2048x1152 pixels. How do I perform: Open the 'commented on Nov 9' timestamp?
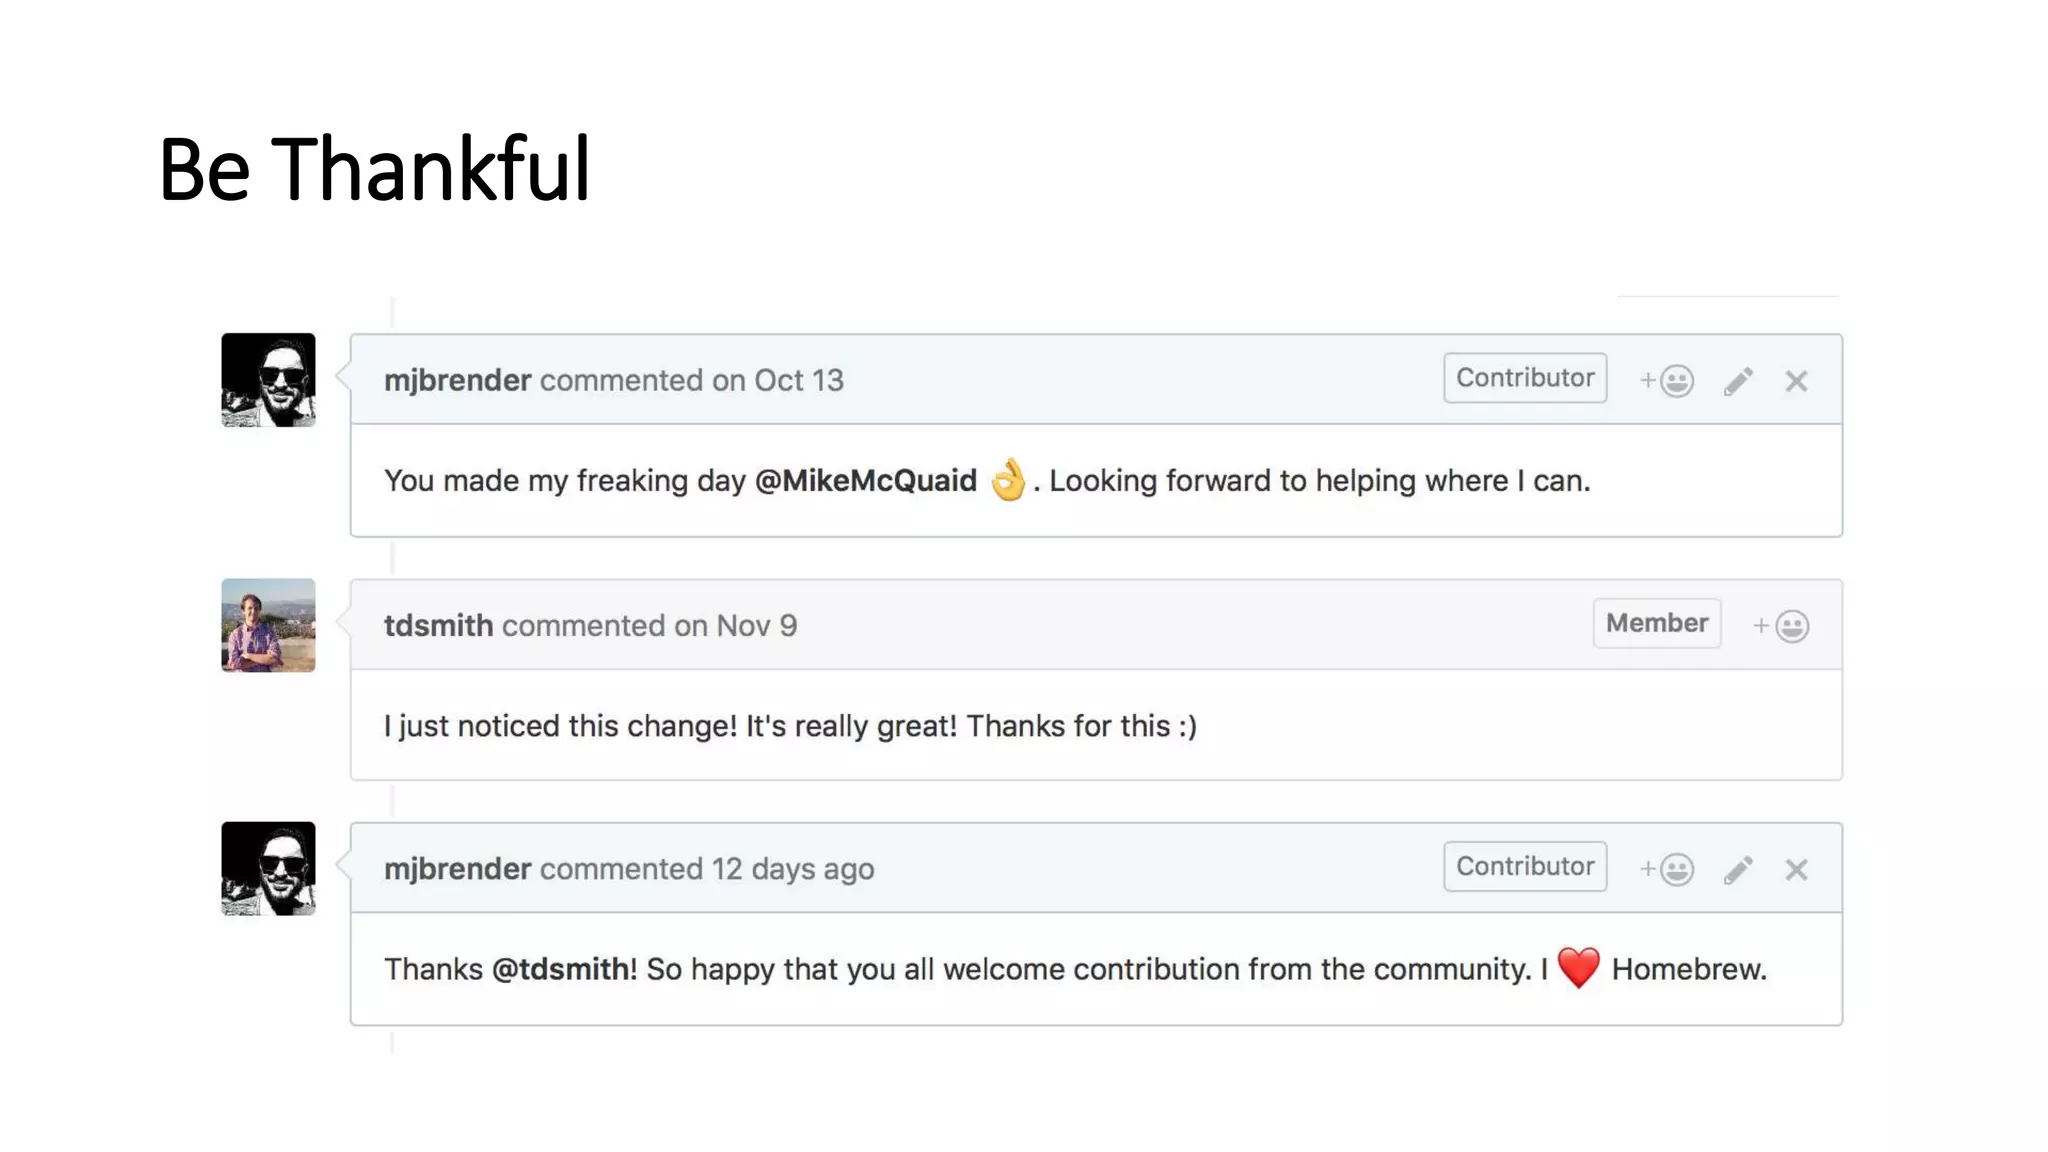pos(650,626)
